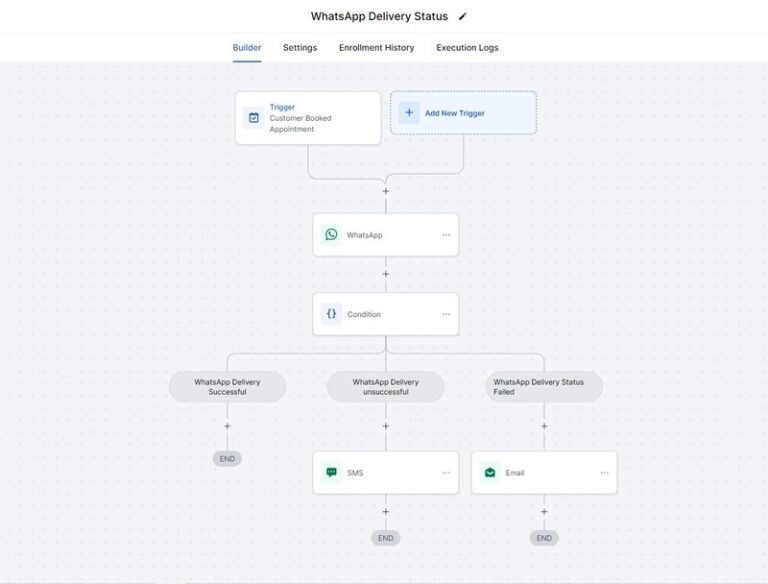The image size is (768, 584).
Task: Open the SMS action node
Action: [x=385, y=473]
